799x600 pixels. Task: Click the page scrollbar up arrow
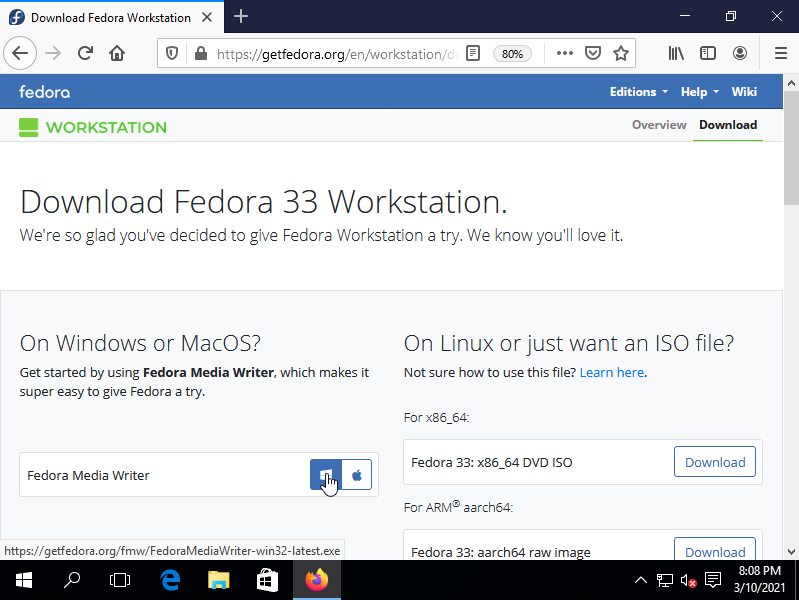pyautogui.click(x=791, y=83)
